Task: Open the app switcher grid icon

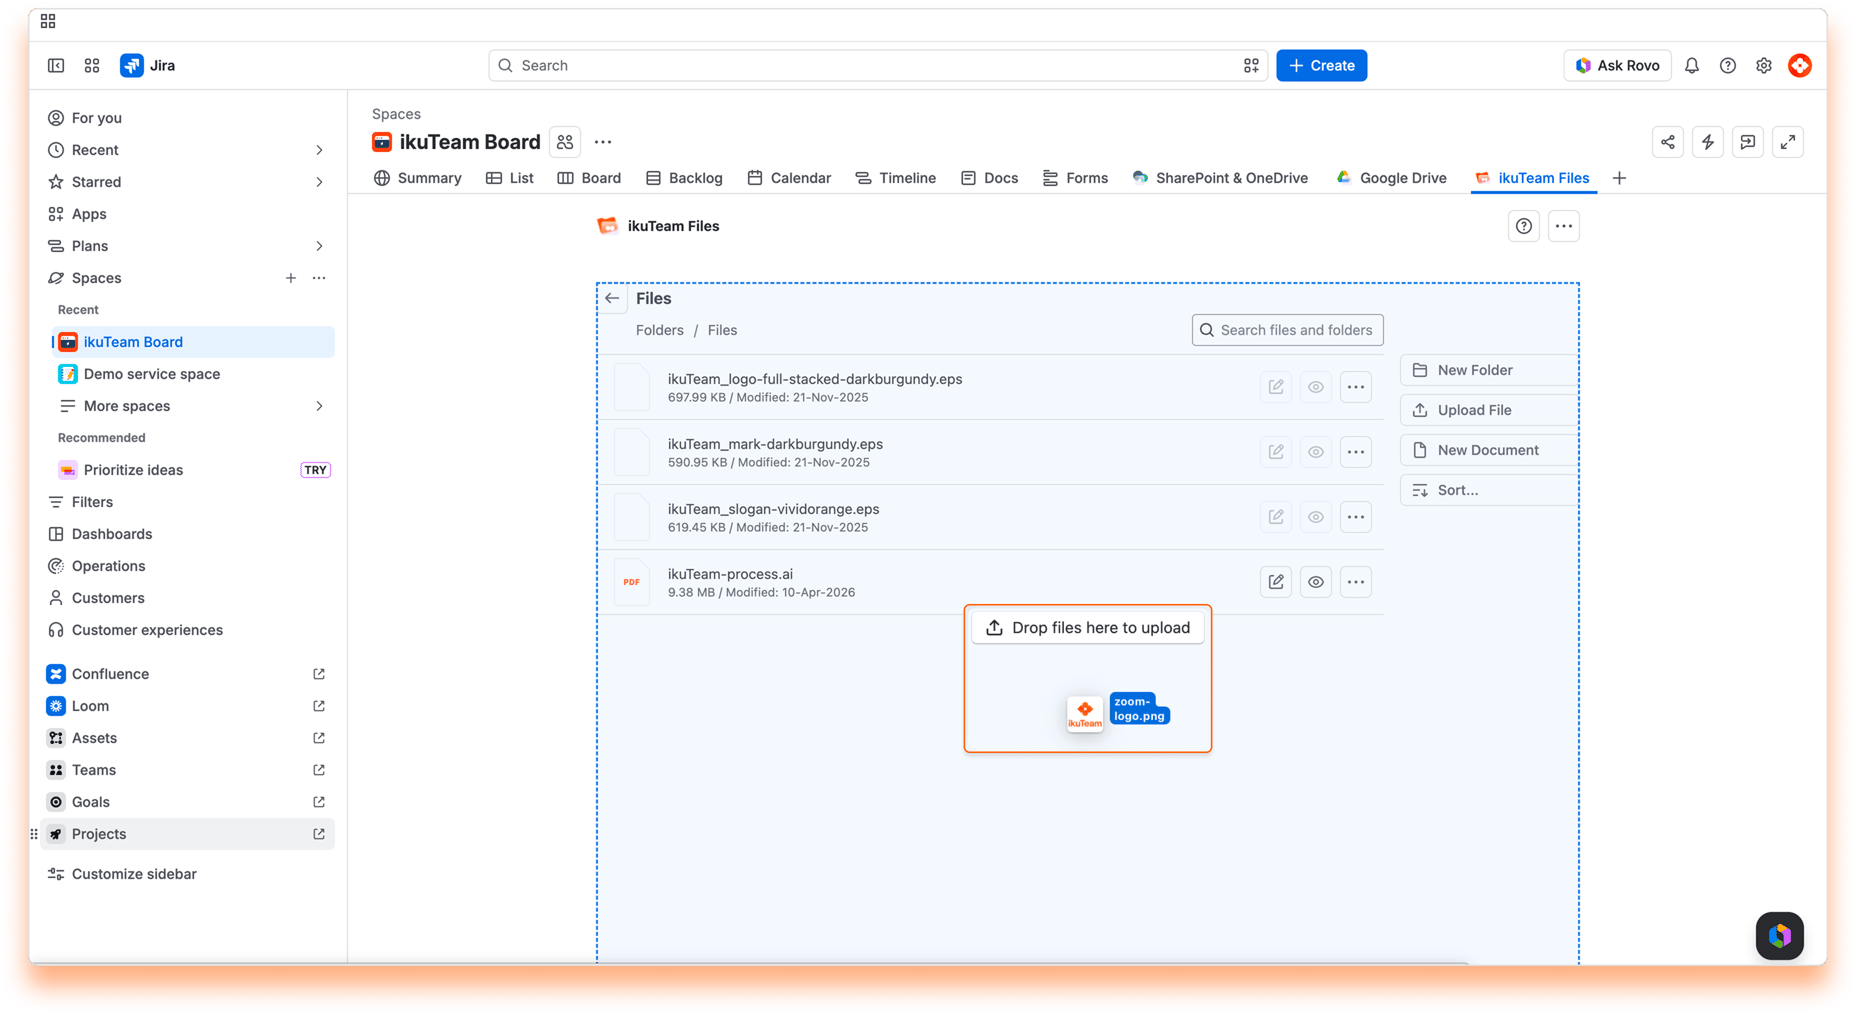Action: pos(92,66)
